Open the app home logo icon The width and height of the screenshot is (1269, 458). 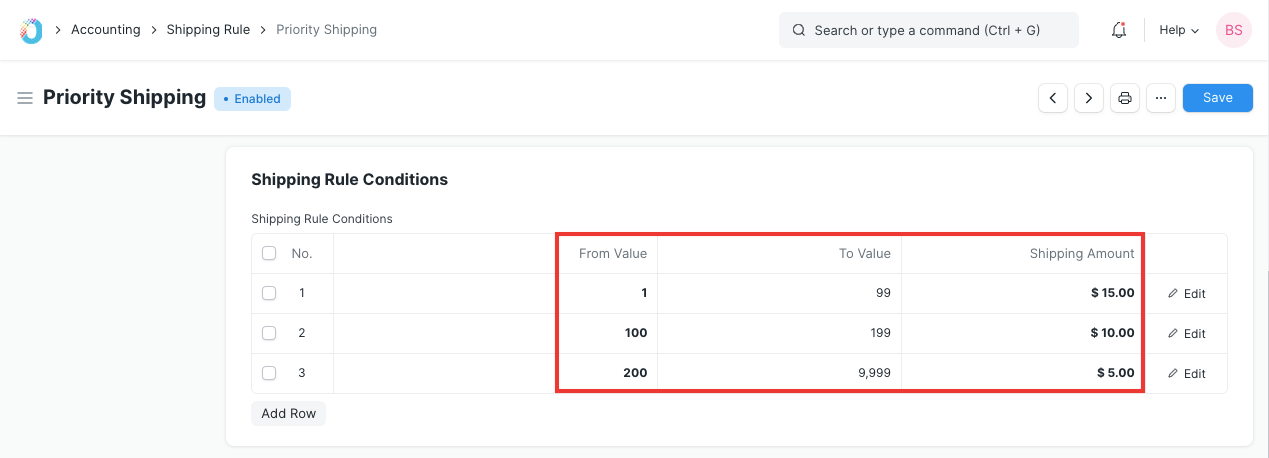tap(31, 30)
